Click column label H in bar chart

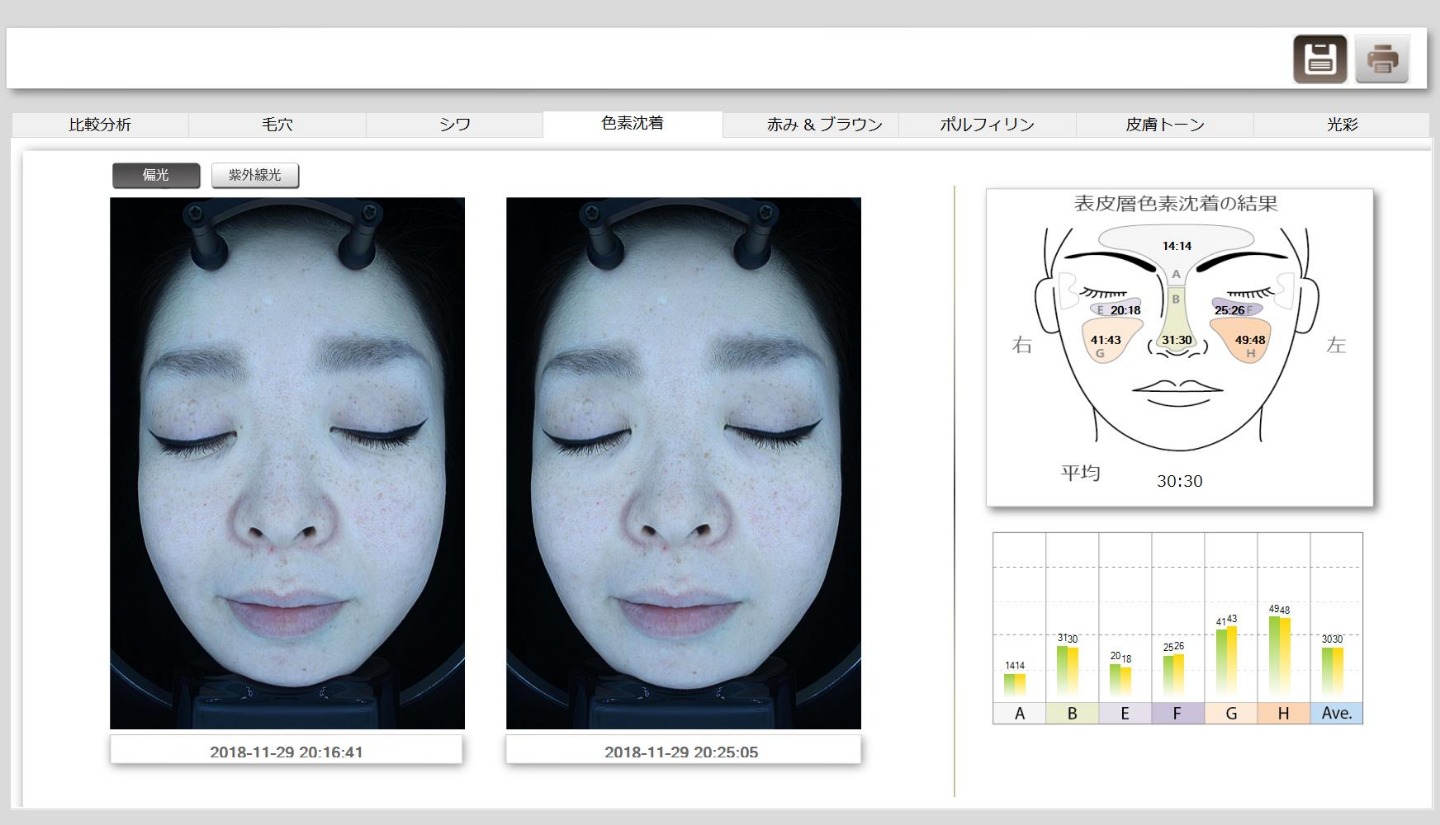click(1284, 713)
